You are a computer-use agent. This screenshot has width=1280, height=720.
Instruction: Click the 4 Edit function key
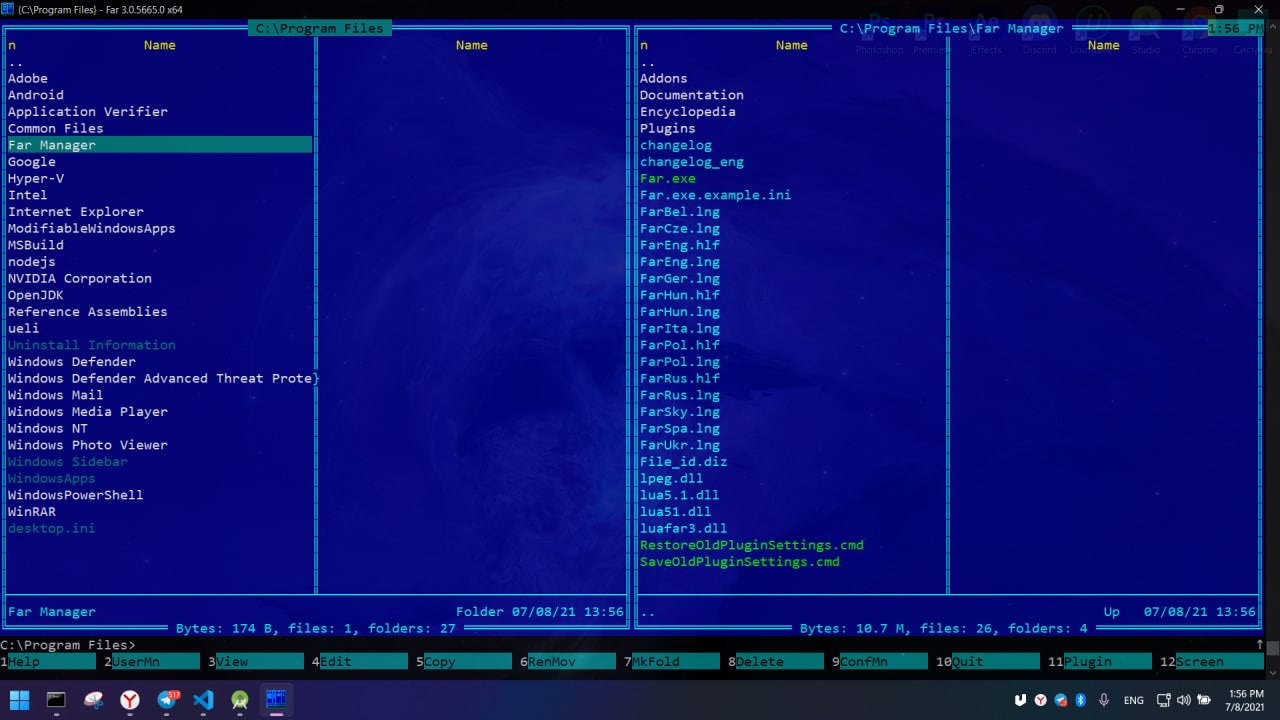(x=360, y=662)
